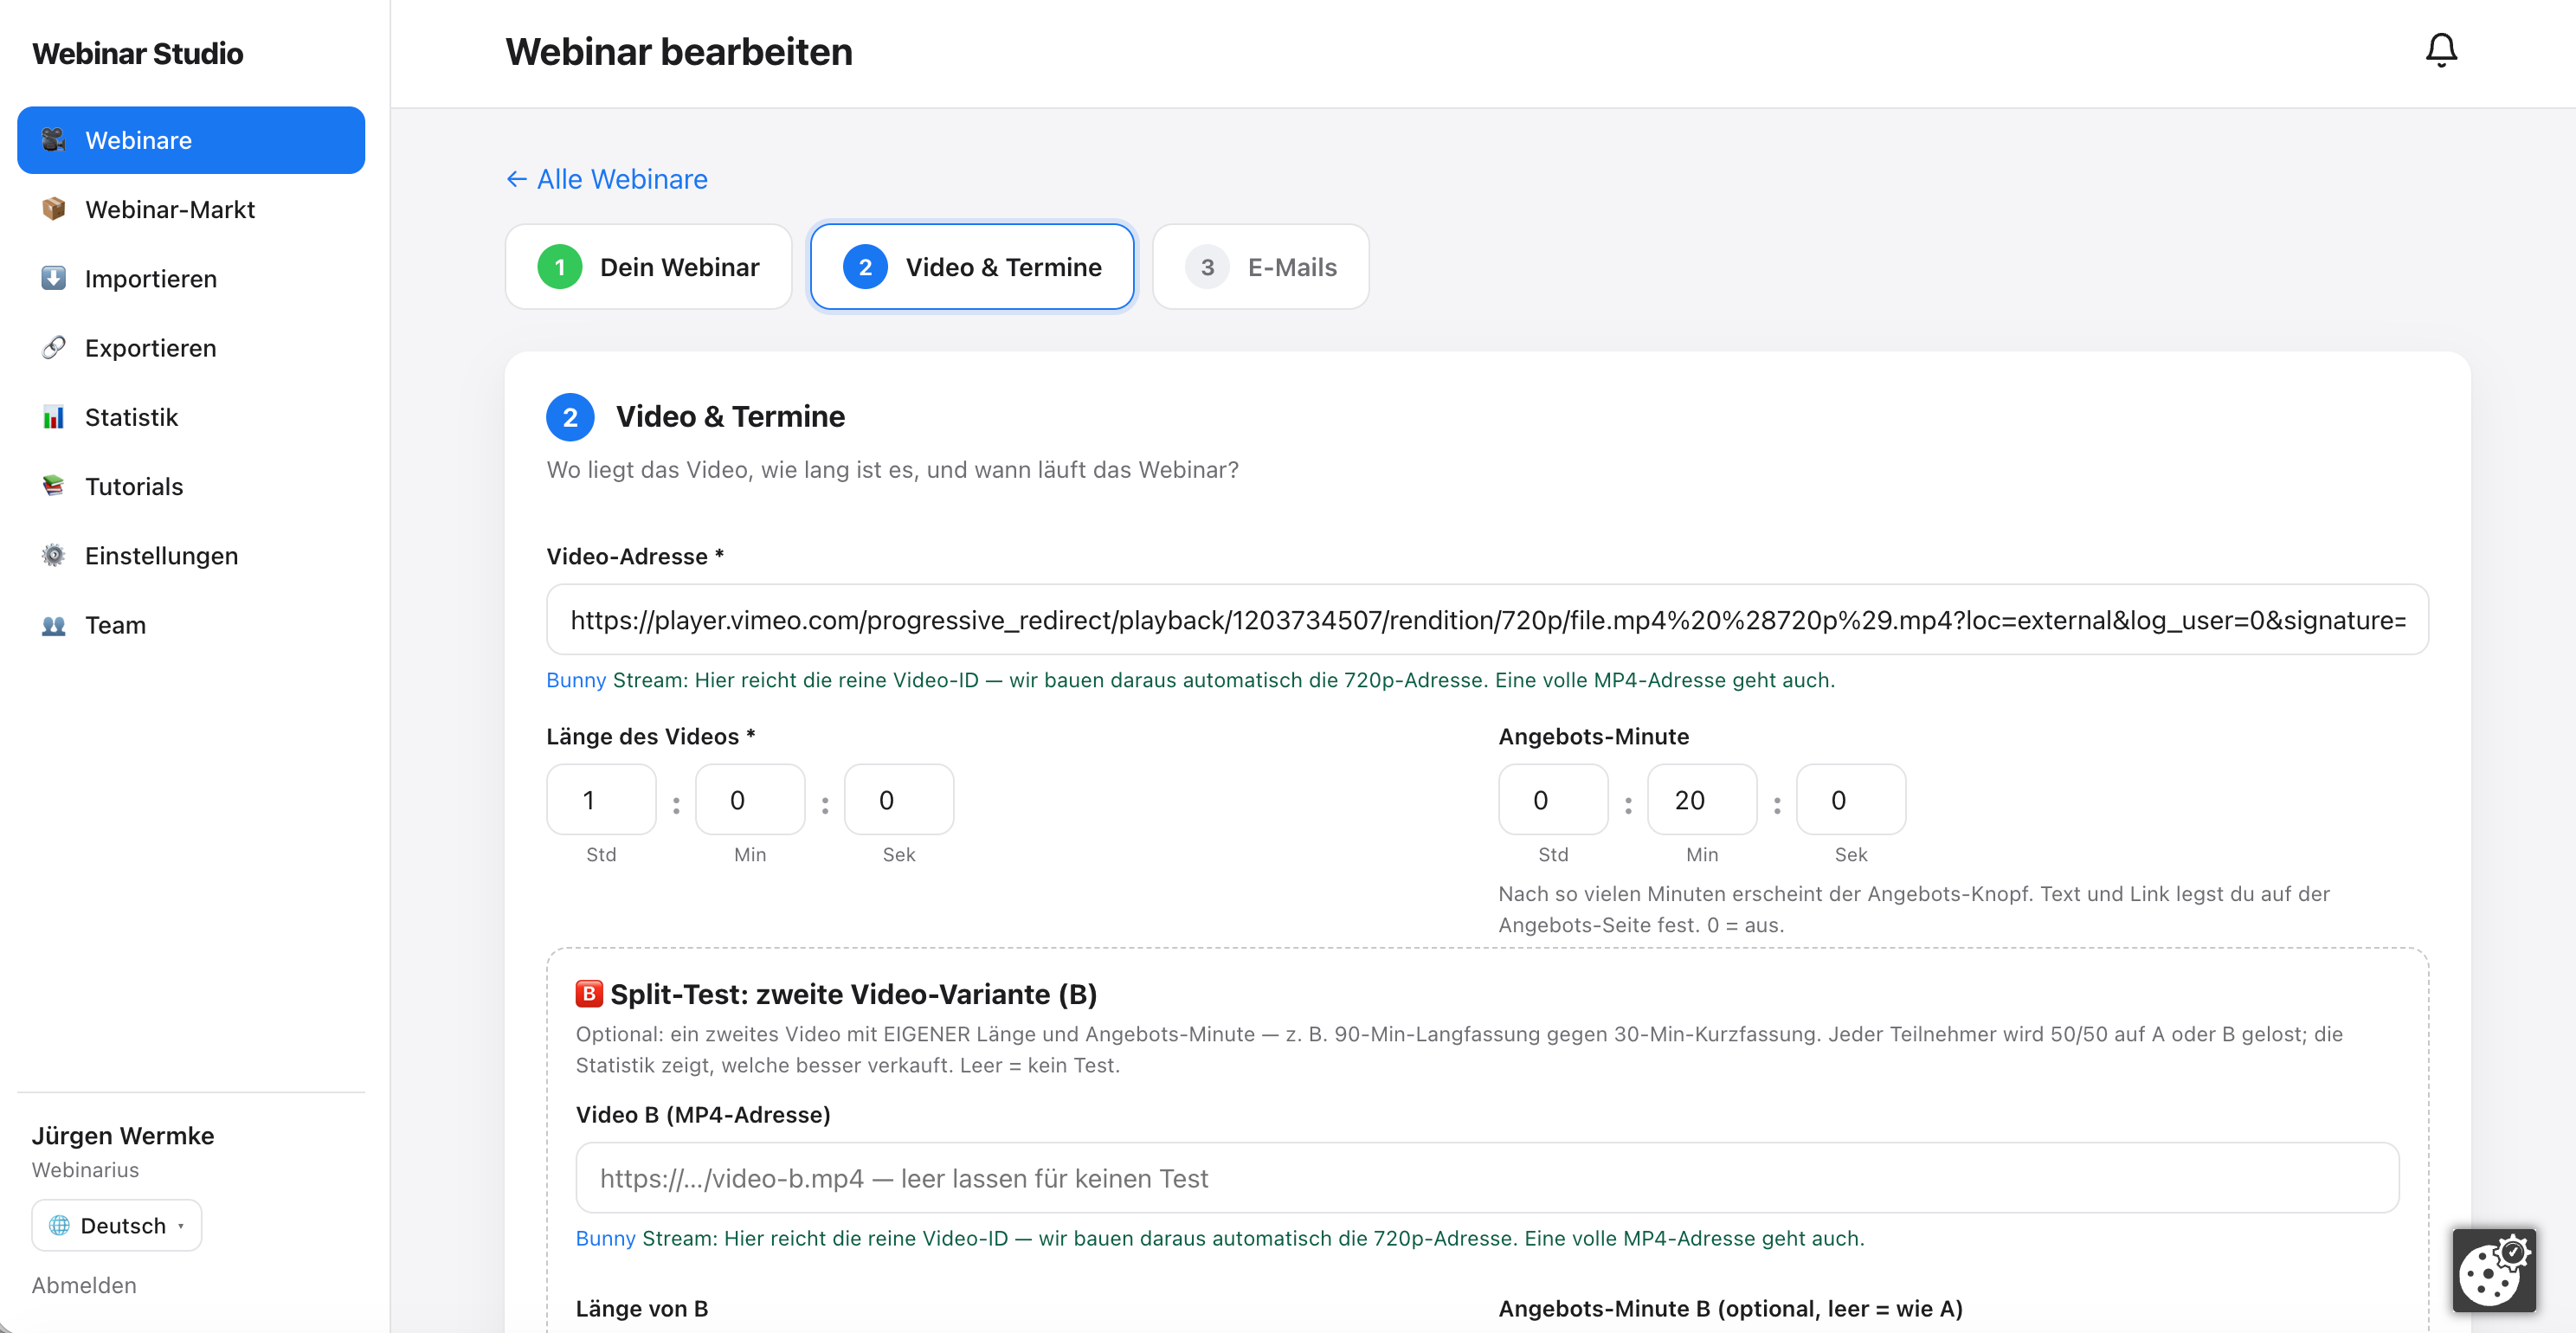Screen dimensions: 2576x1333
Task: Click the notification bell icon
Action: pyautogui.click(x=2441, y=51)
